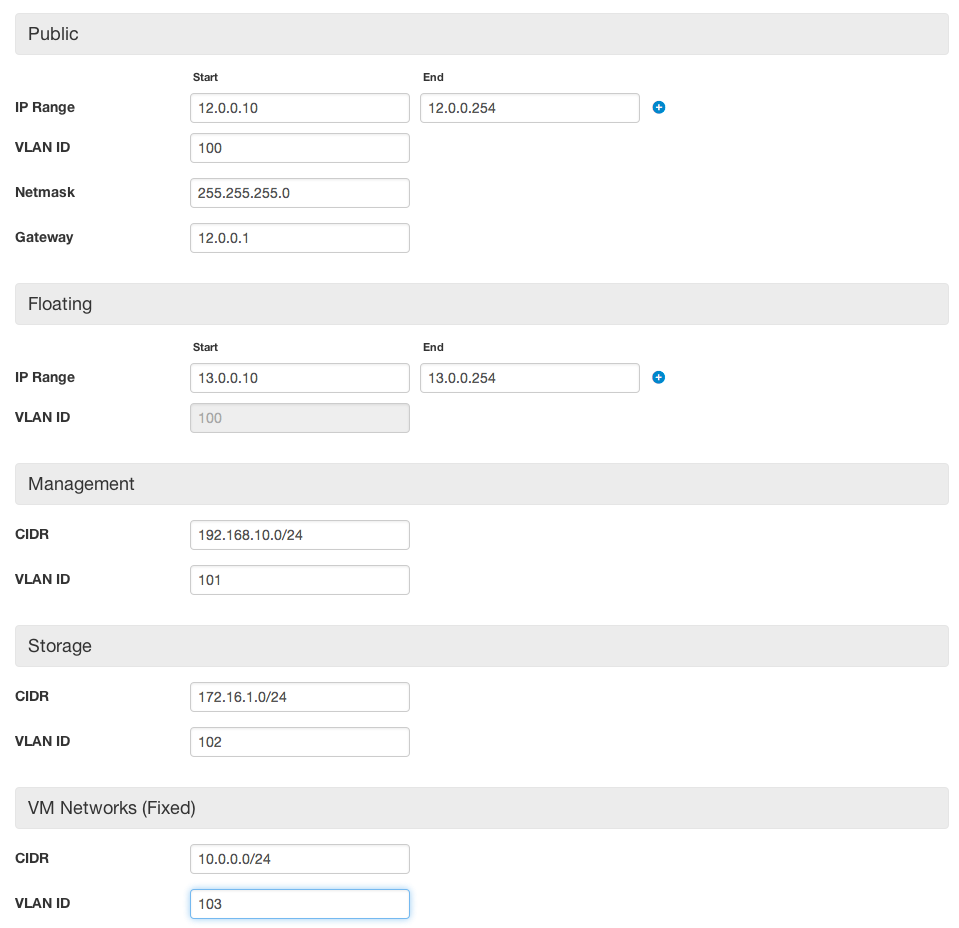The width and height of the screenshot is (959, 928).
Task: Select the Public section header
Action: tap(482, 34)
